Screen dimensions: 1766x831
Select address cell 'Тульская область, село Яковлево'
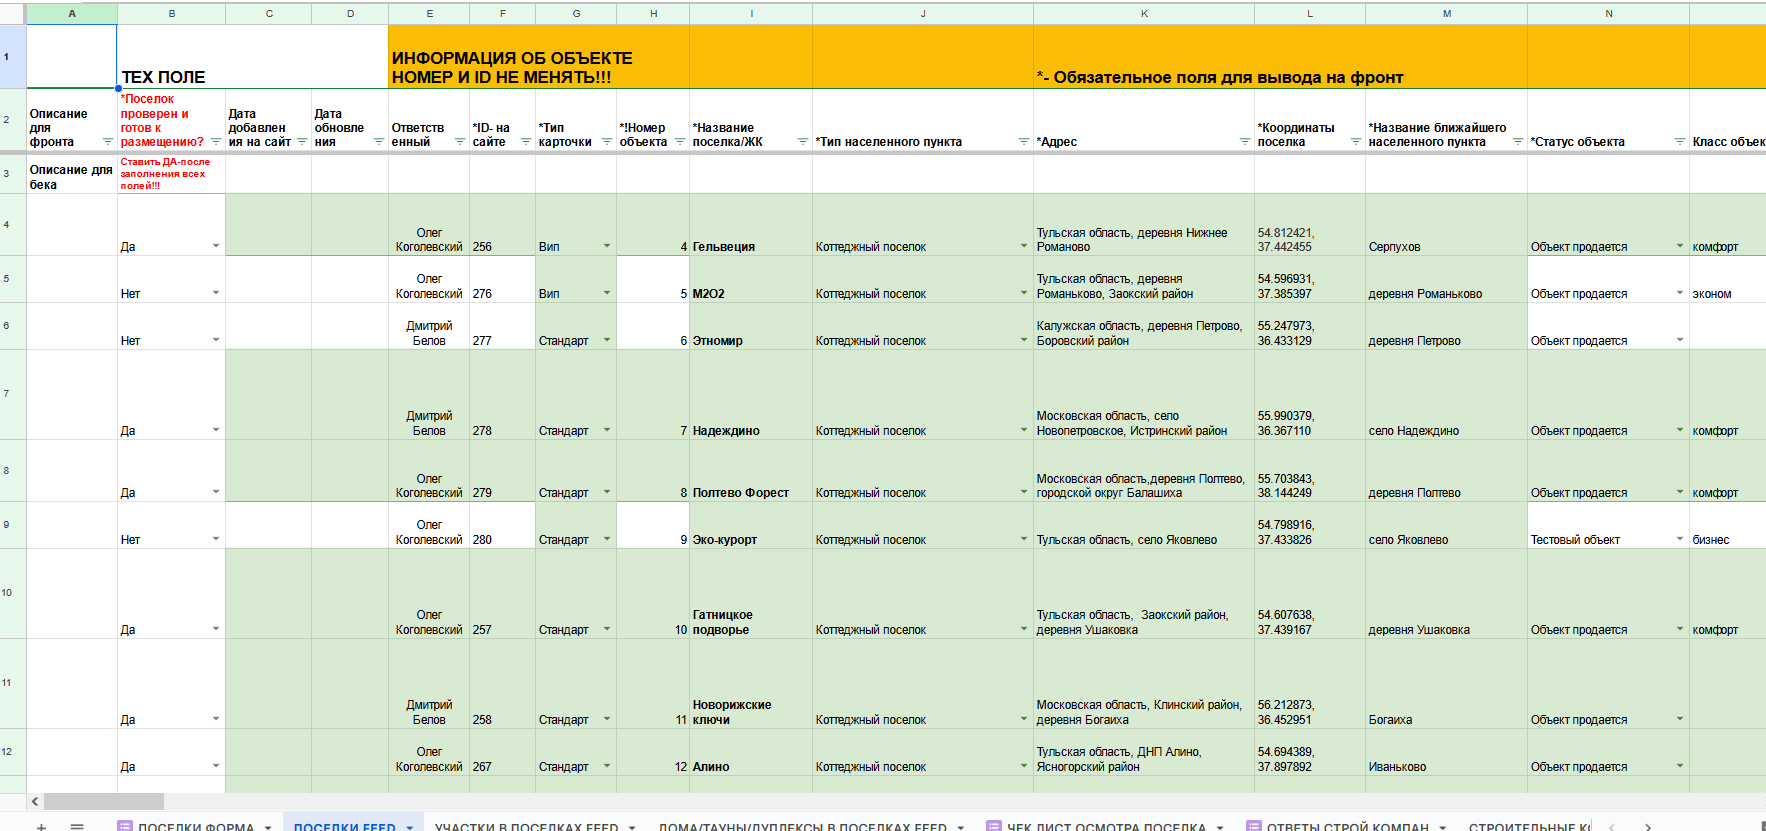click(x=1144, y=525)
